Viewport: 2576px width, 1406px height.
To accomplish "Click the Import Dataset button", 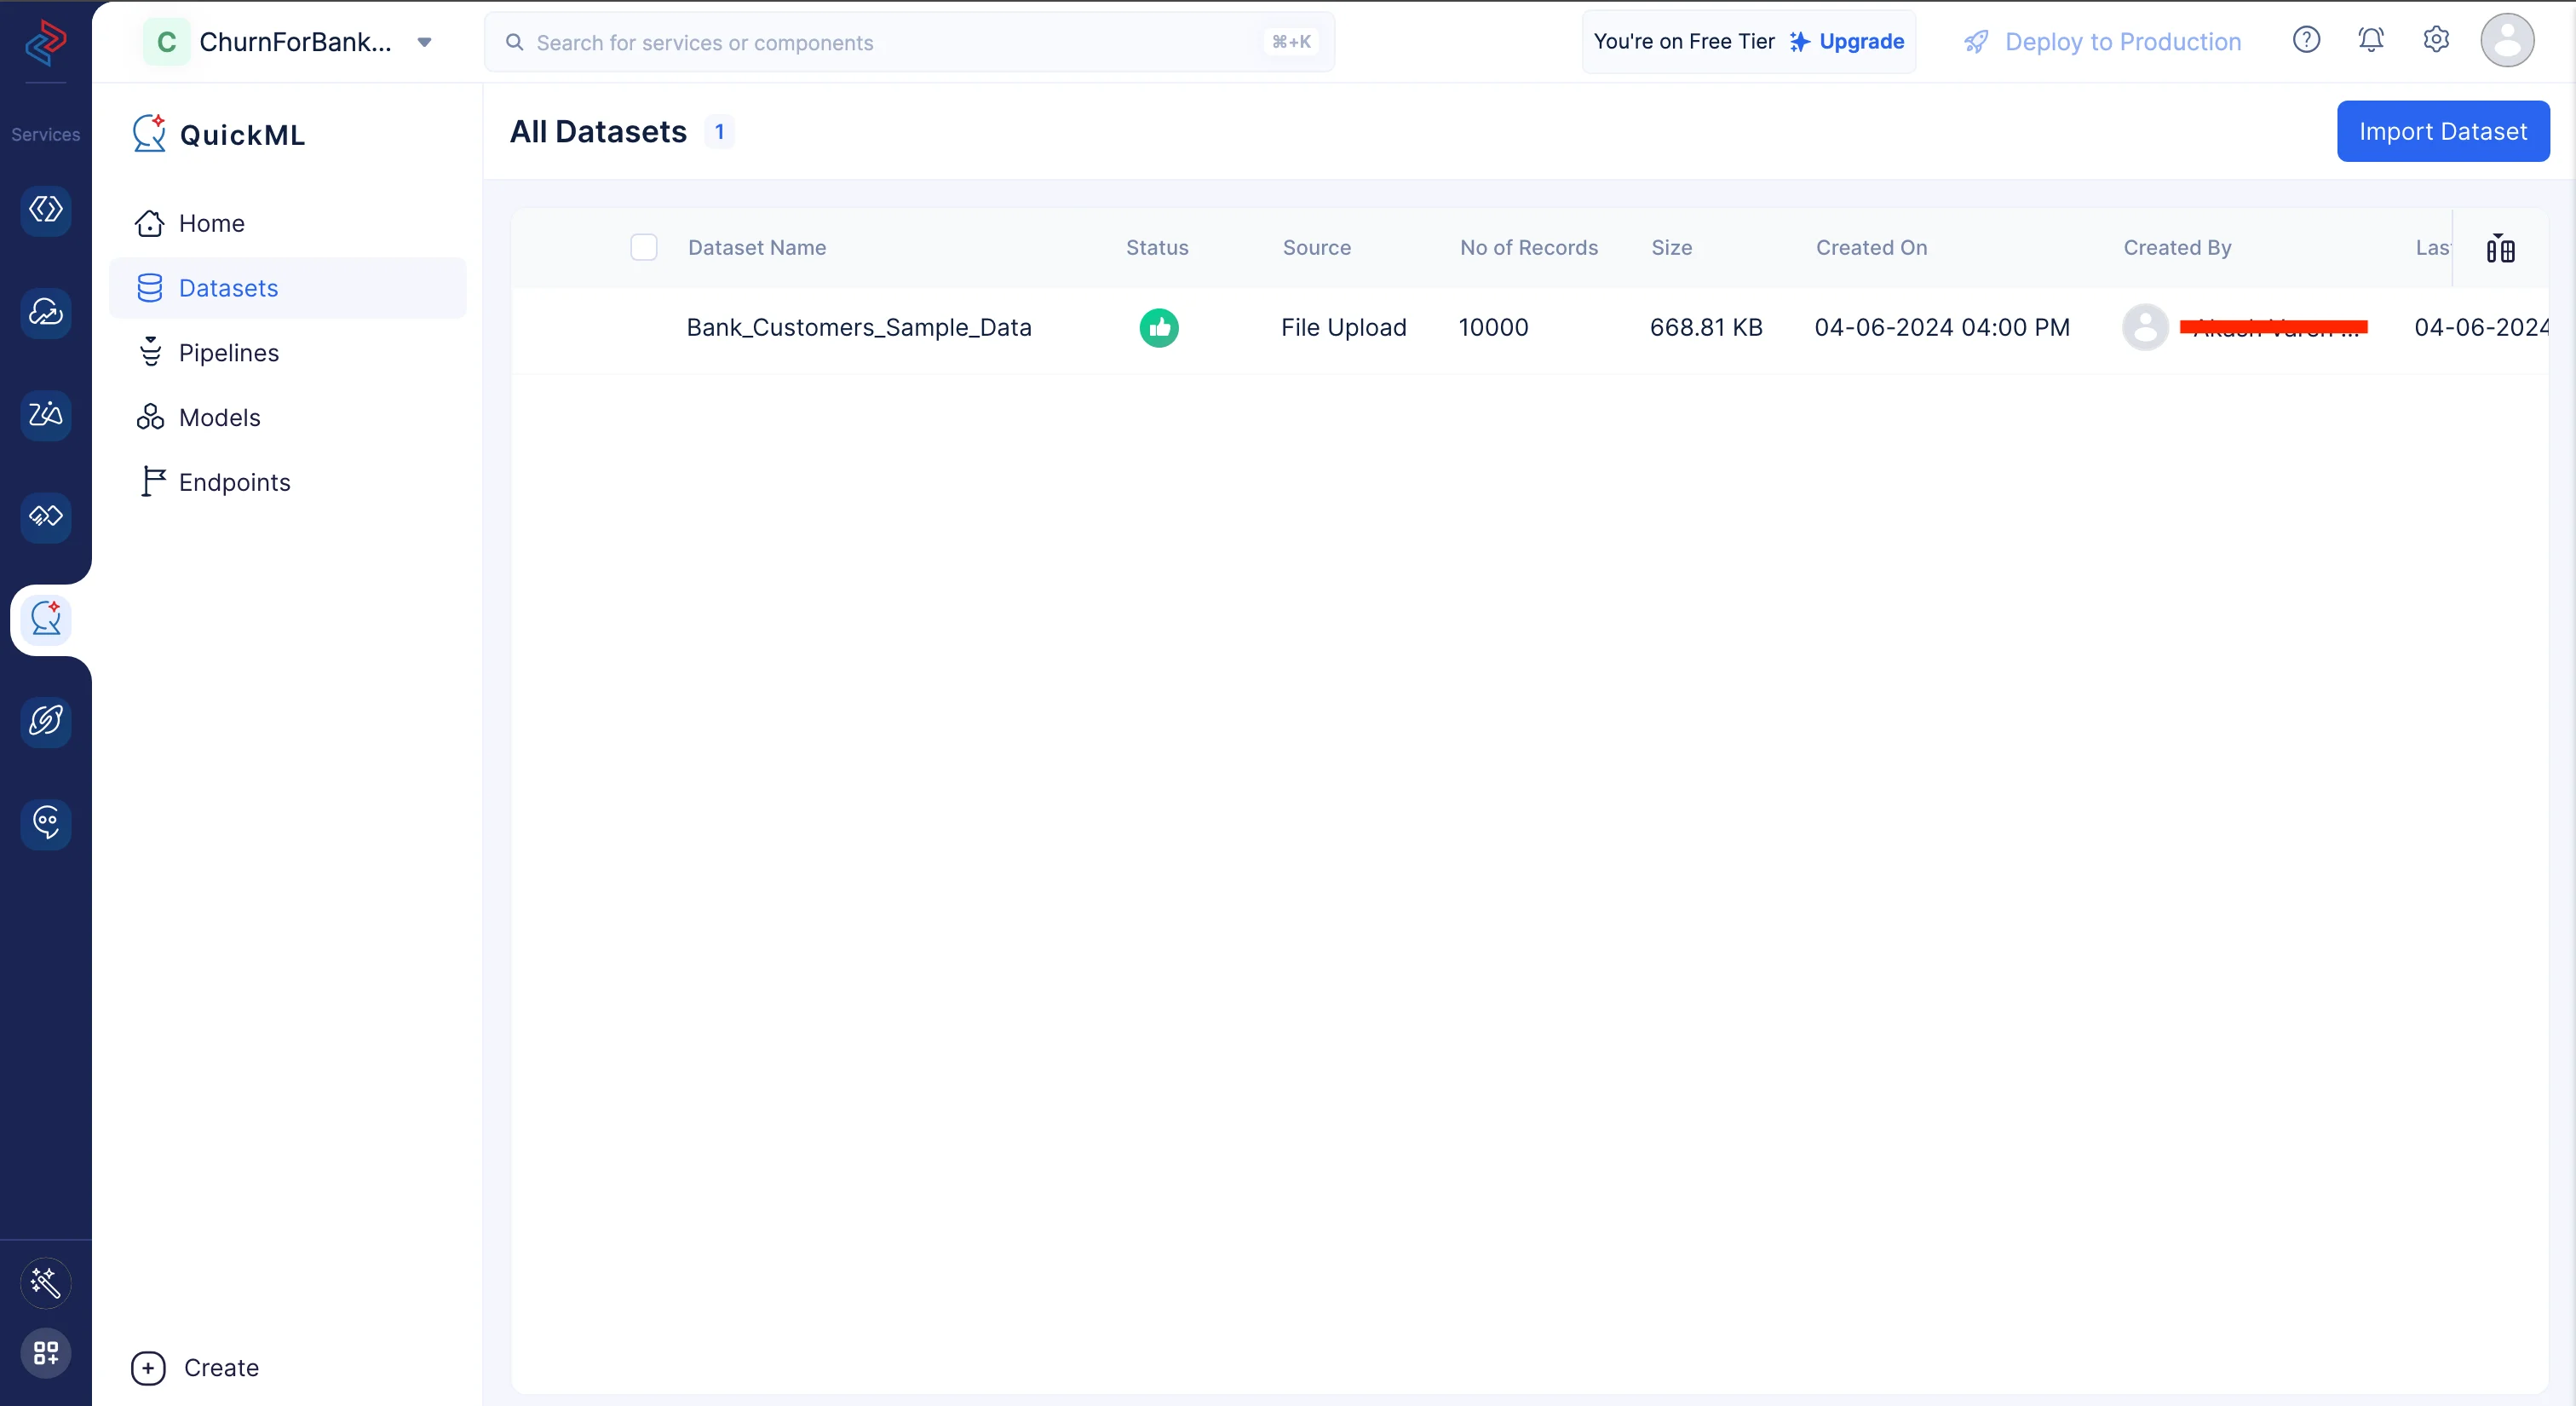I will 2442,131.
